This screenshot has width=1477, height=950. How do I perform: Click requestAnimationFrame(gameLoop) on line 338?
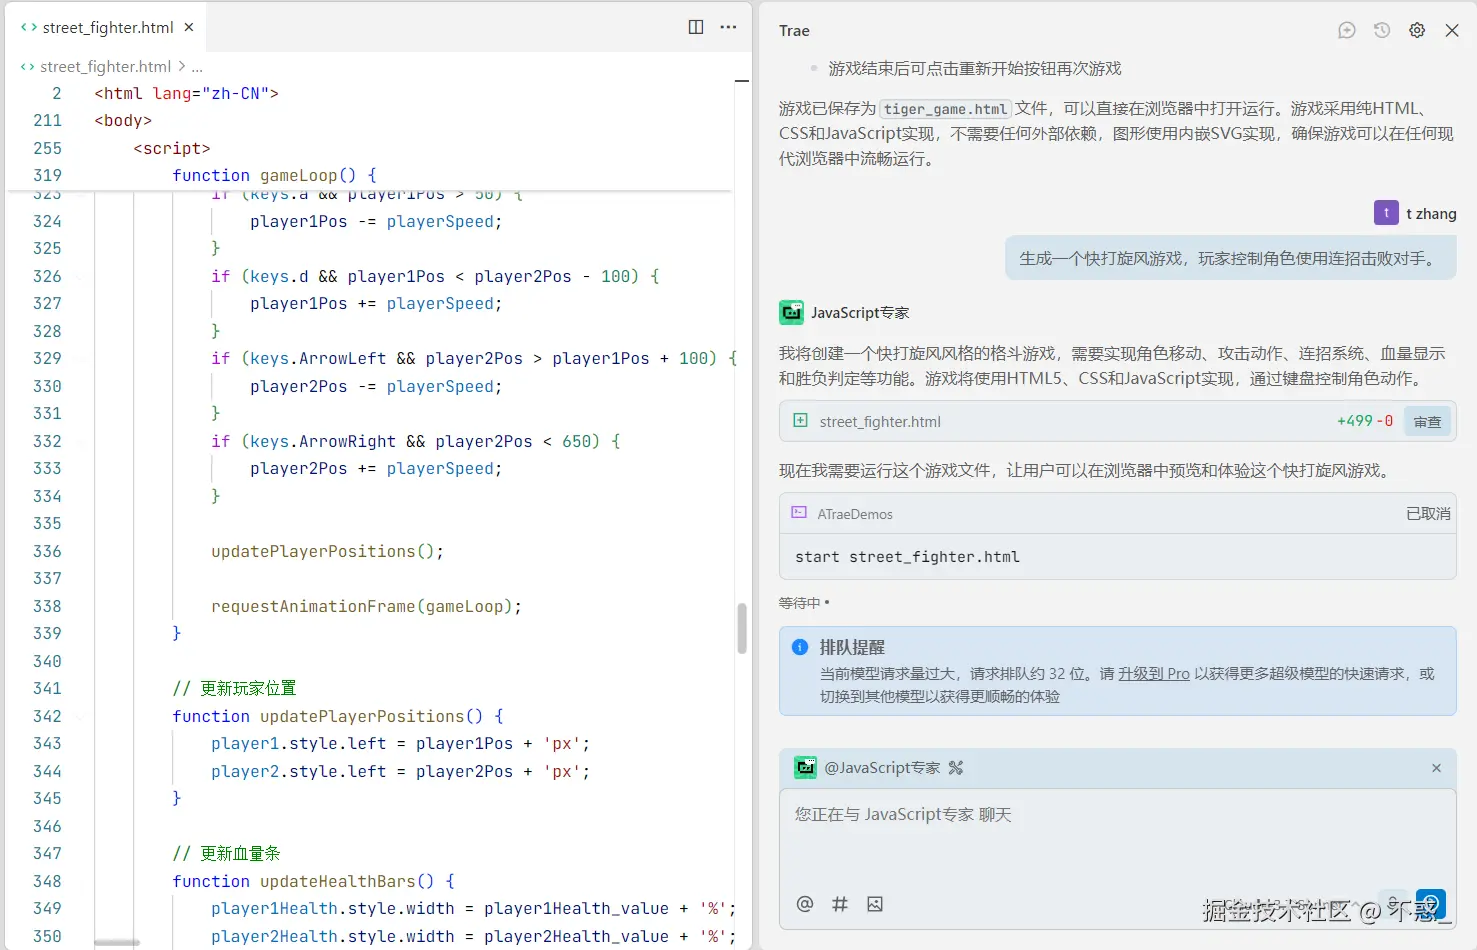[x=366, y=606]
